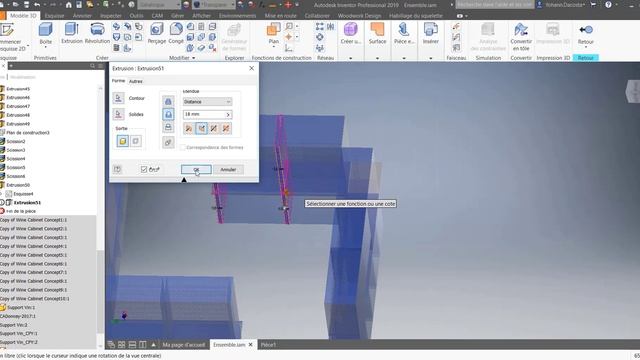Click the dialog help icon at bottom-left of Extrusion dialog

(x=118, y=169)
